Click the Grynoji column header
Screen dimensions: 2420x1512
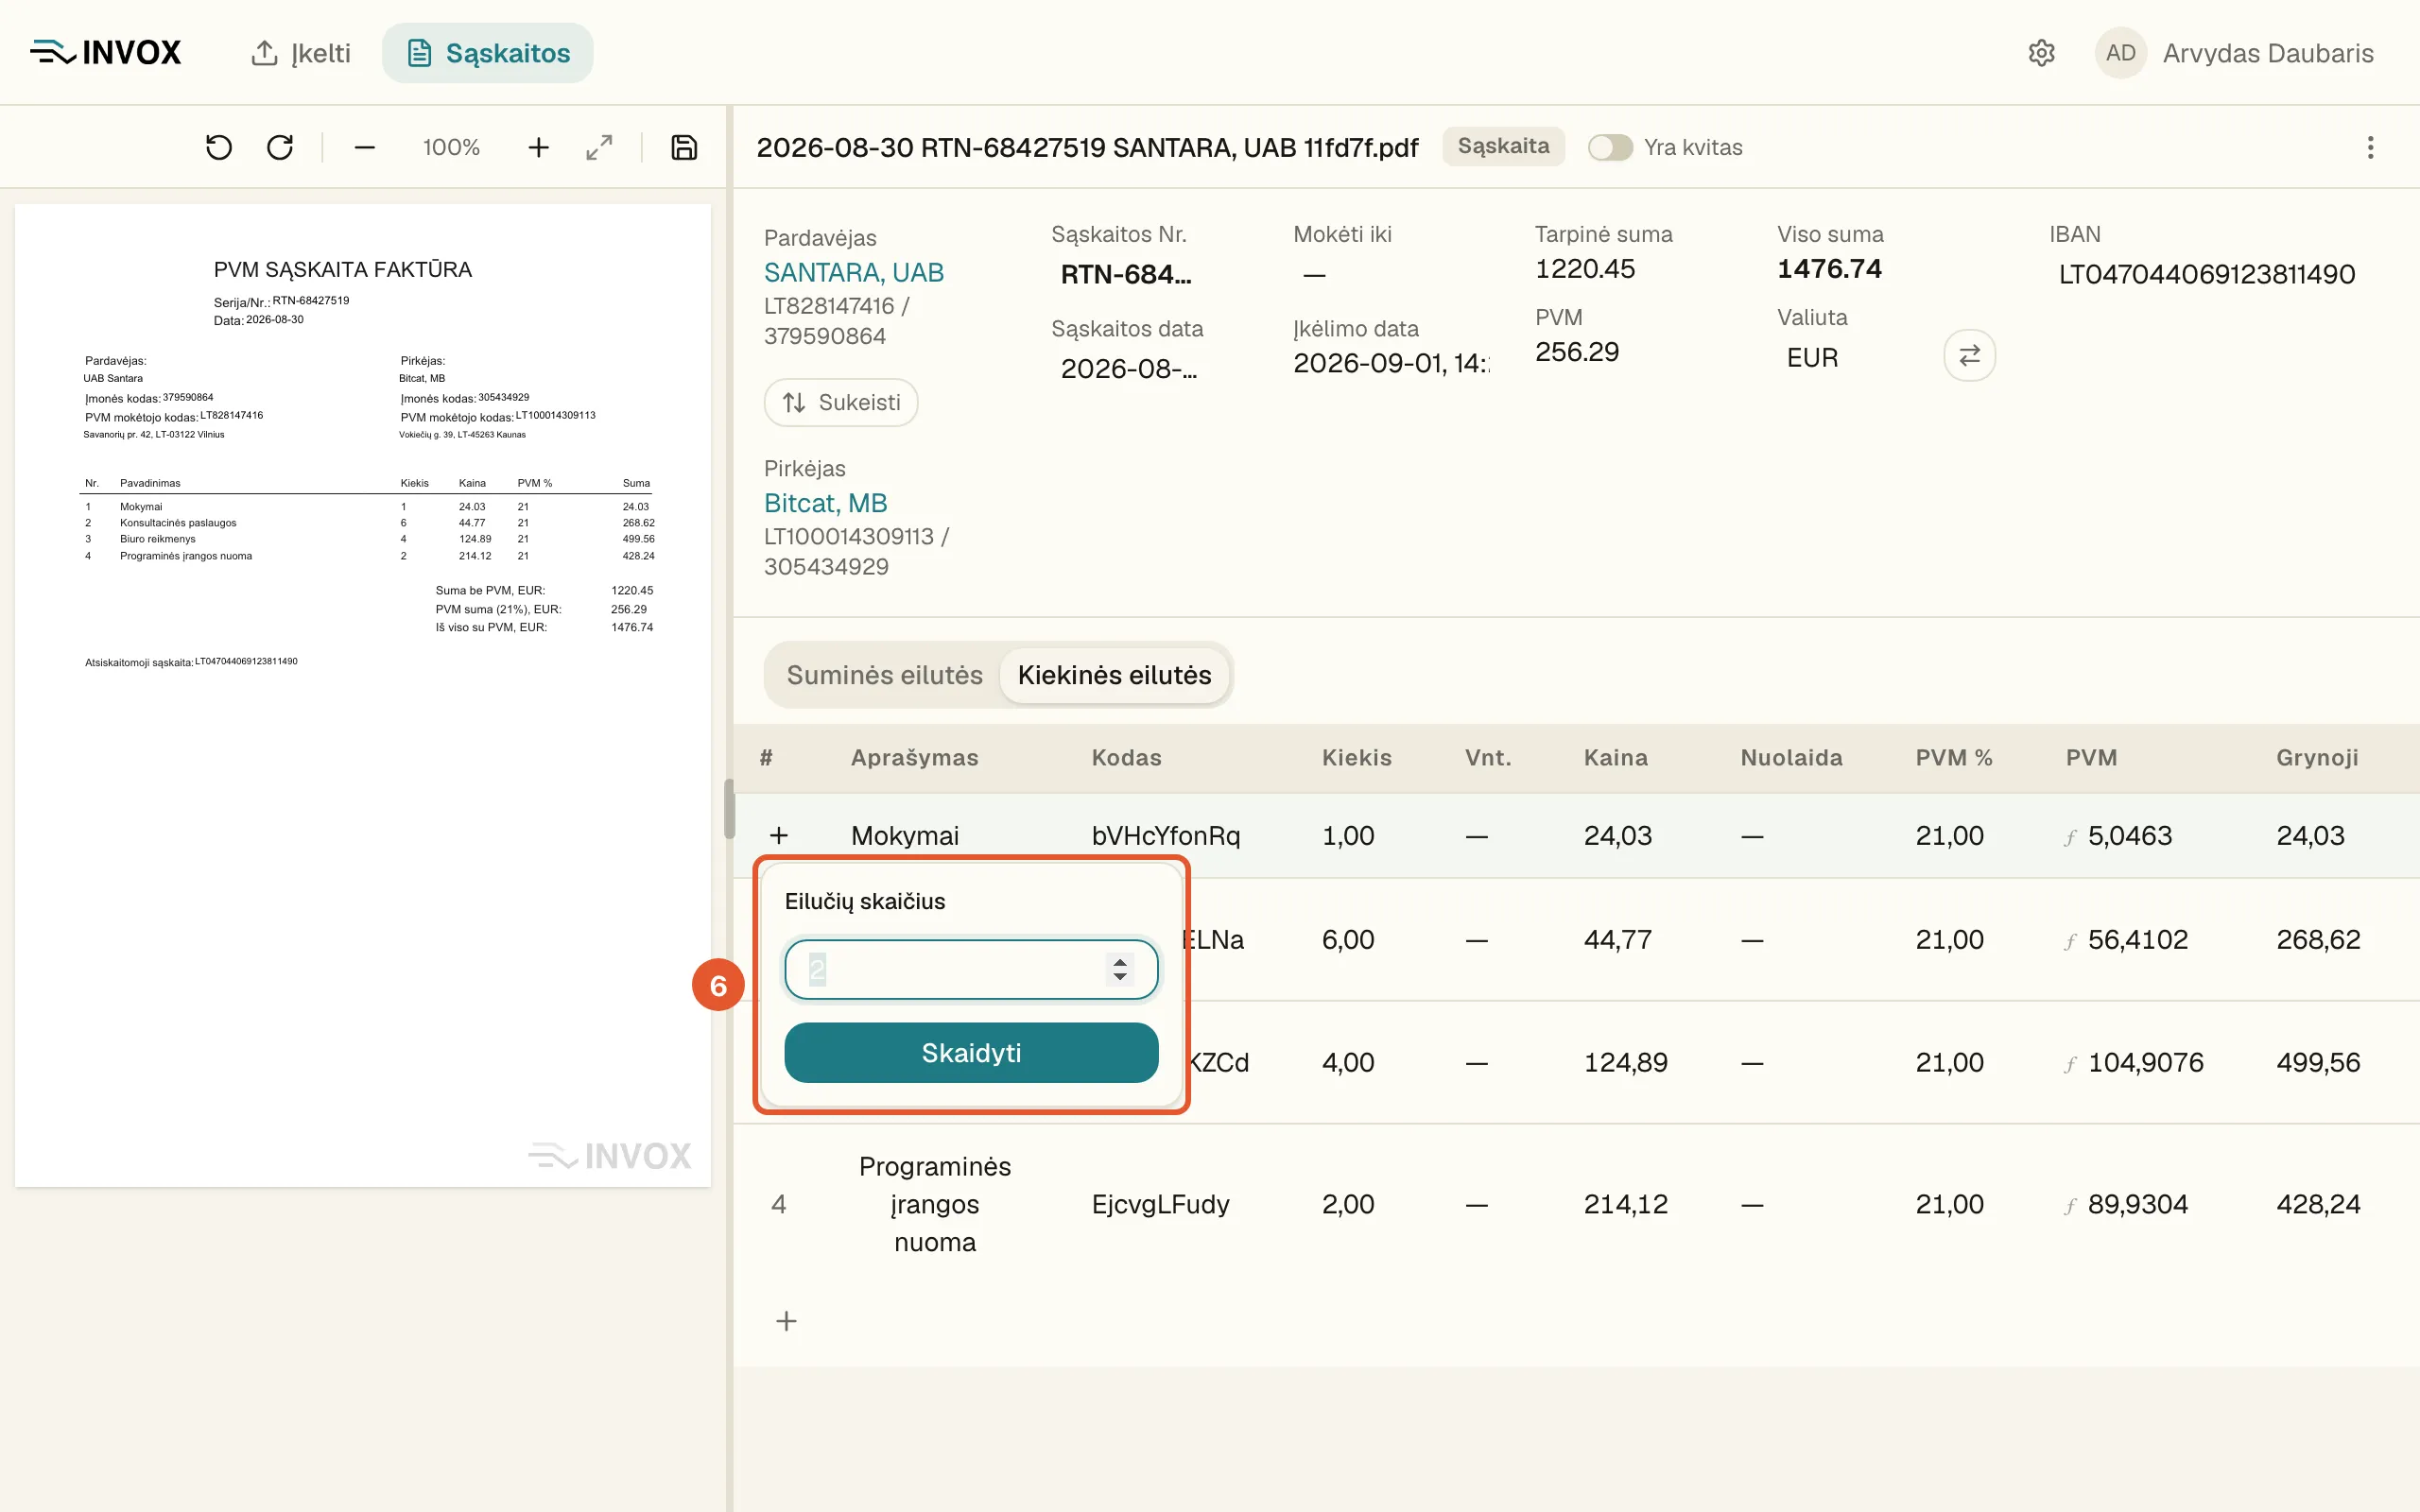pyautogui.click(x=2318, y=758)
